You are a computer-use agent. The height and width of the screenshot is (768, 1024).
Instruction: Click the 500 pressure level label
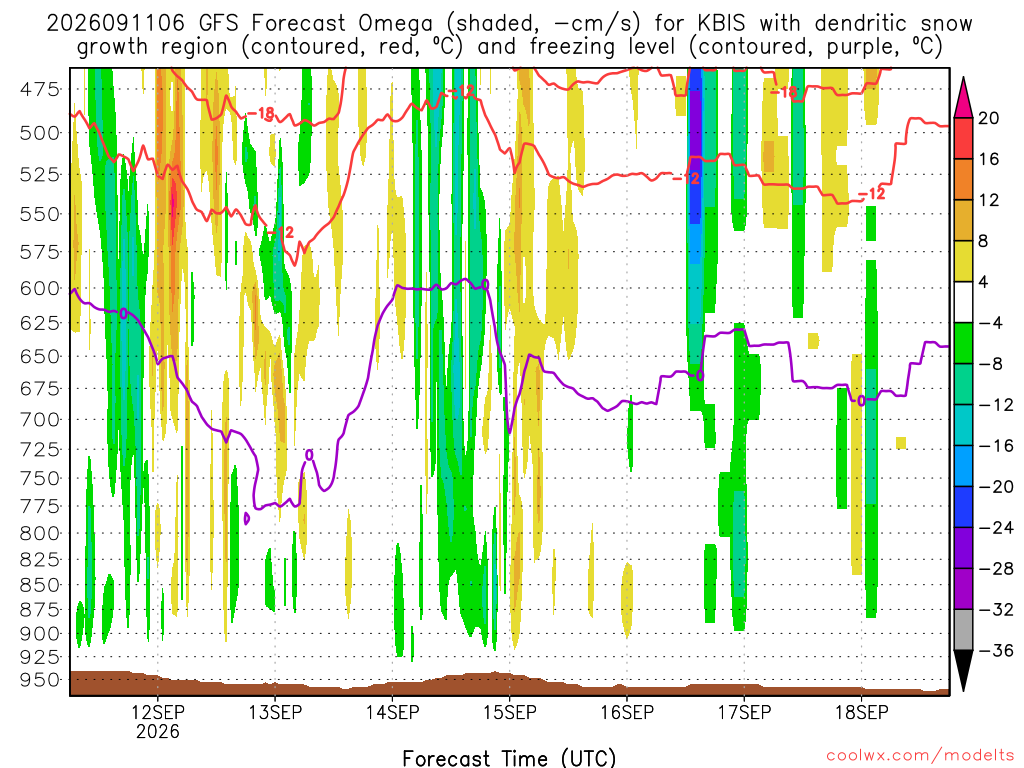pos(39,133)
